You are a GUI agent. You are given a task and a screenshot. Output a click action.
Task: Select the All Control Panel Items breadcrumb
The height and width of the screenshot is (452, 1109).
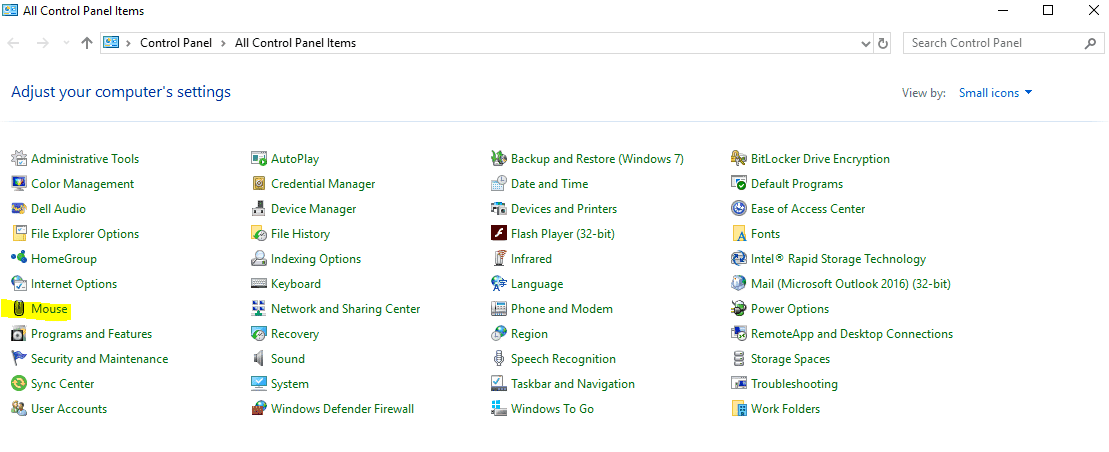click(296, 43)
